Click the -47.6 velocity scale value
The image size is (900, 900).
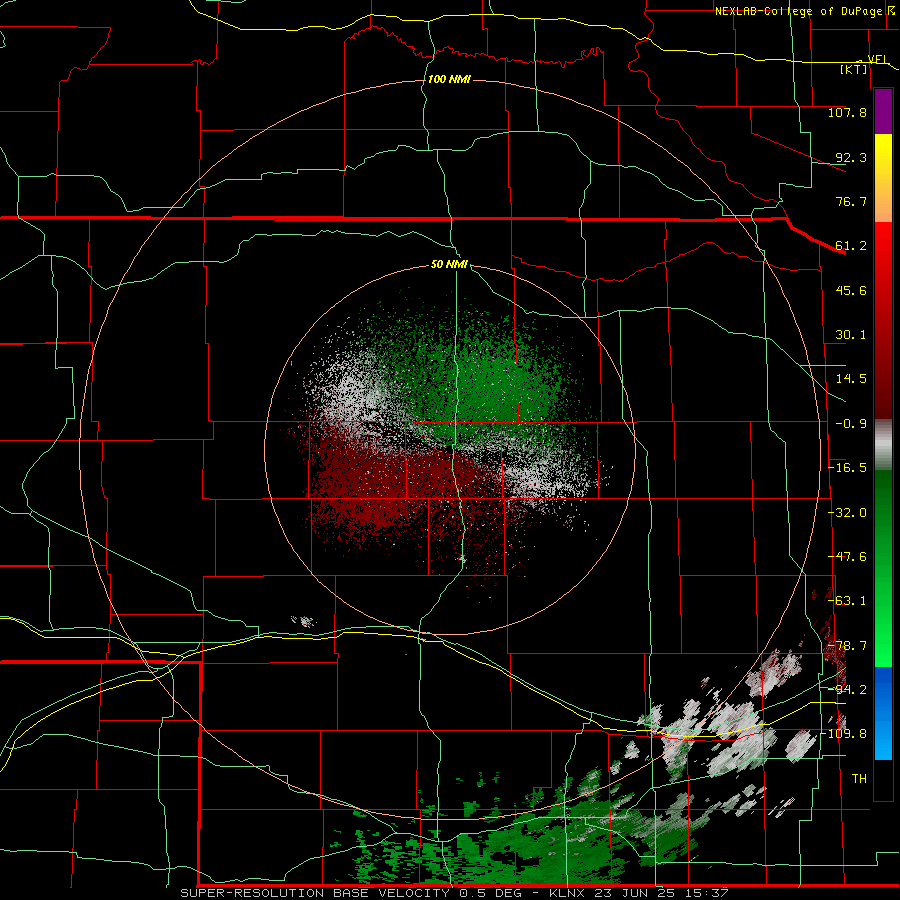click(847, 557)
